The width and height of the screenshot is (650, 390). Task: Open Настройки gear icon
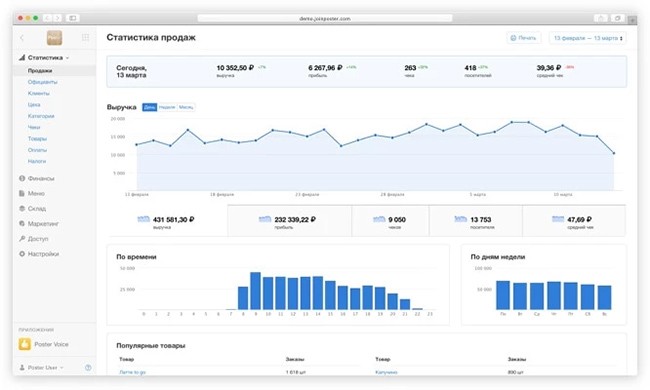point(22,254)
